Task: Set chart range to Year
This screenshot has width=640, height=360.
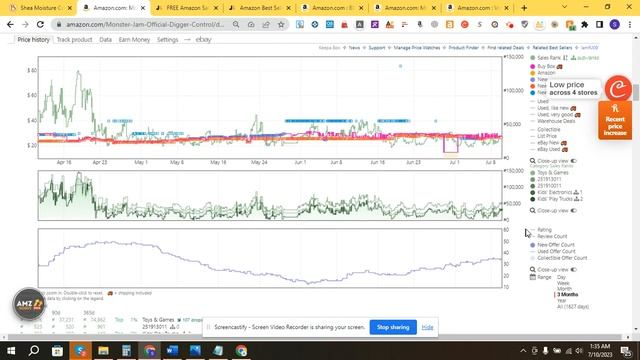Action: click(x=562, y=300)
